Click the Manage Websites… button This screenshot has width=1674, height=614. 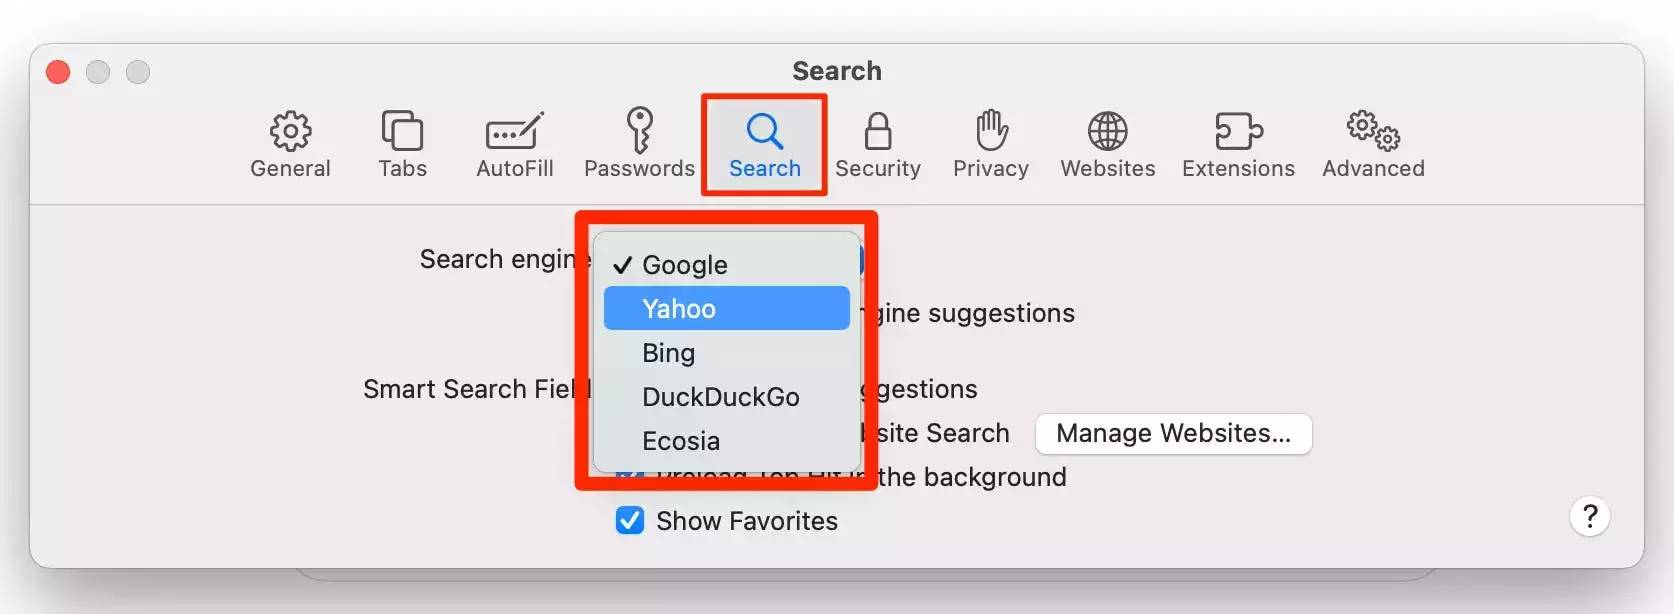coord(1173,433)
